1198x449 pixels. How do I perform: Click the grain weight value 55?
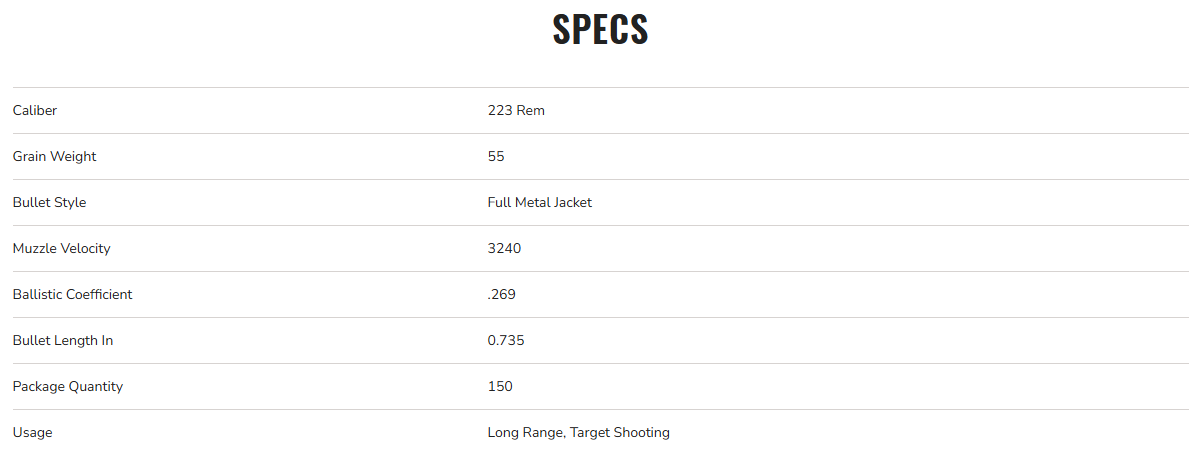[496, 157]
